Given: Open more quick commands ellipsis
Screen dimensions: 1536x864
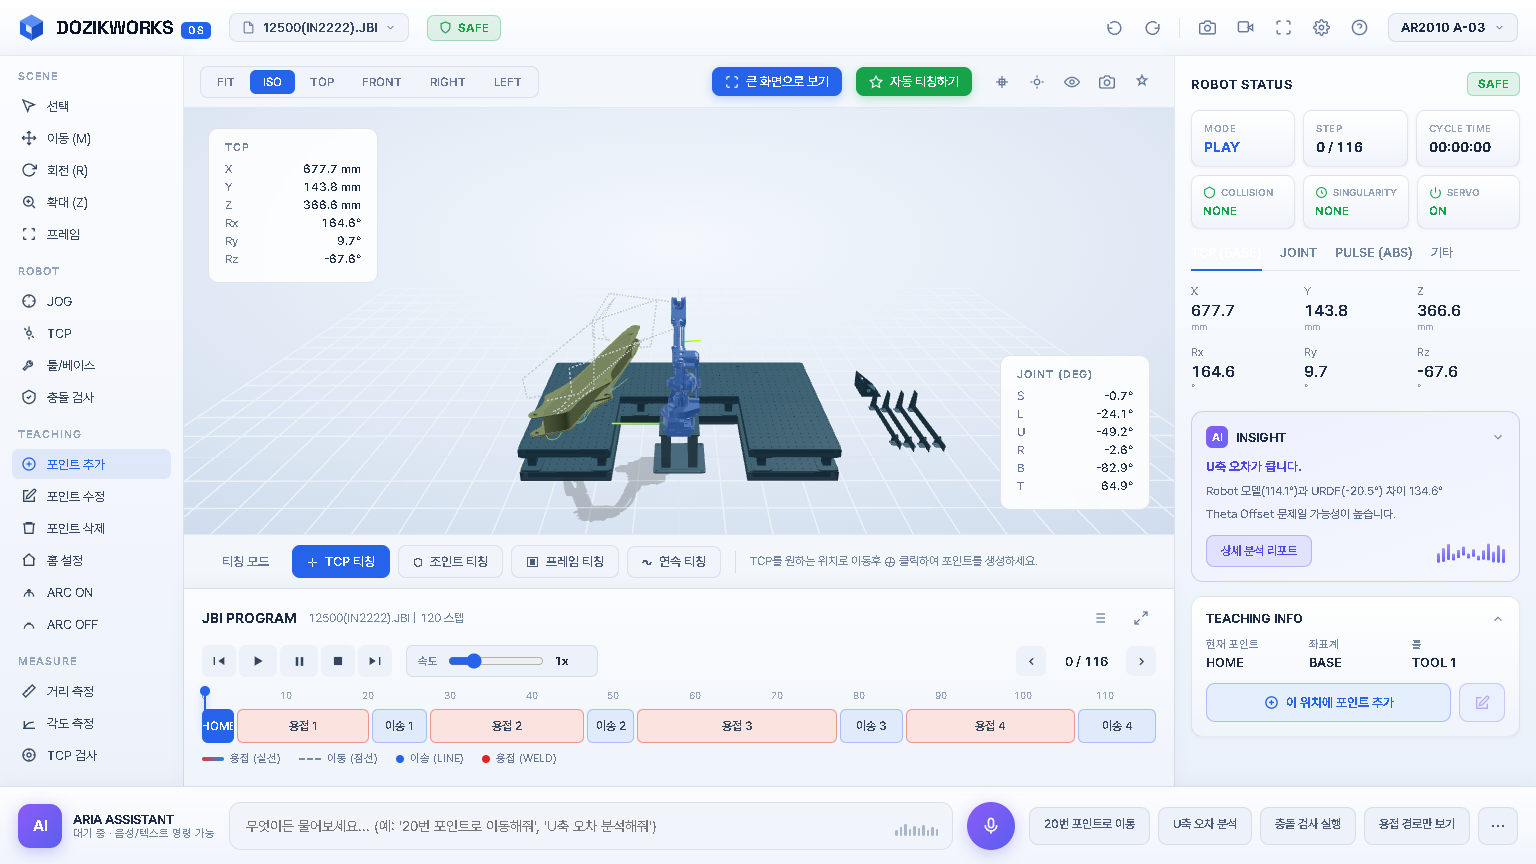Looking at the screenshot, I should coord(1498,825).
